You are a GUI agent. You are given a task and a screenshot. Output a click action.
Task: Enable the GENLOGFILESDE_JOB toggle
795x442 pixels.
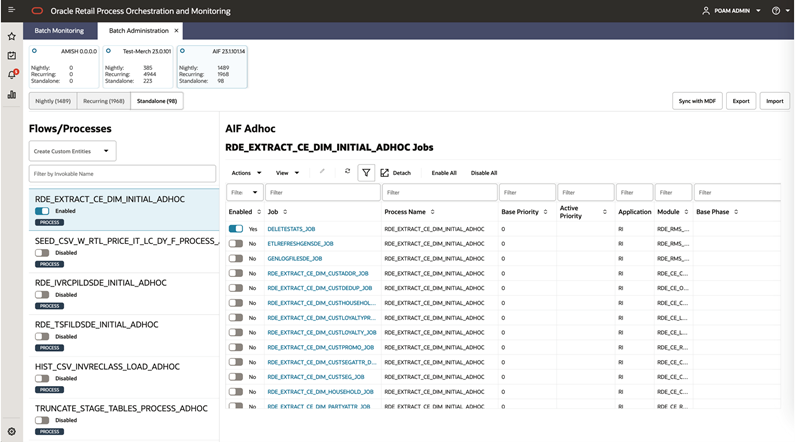[236, 259]
